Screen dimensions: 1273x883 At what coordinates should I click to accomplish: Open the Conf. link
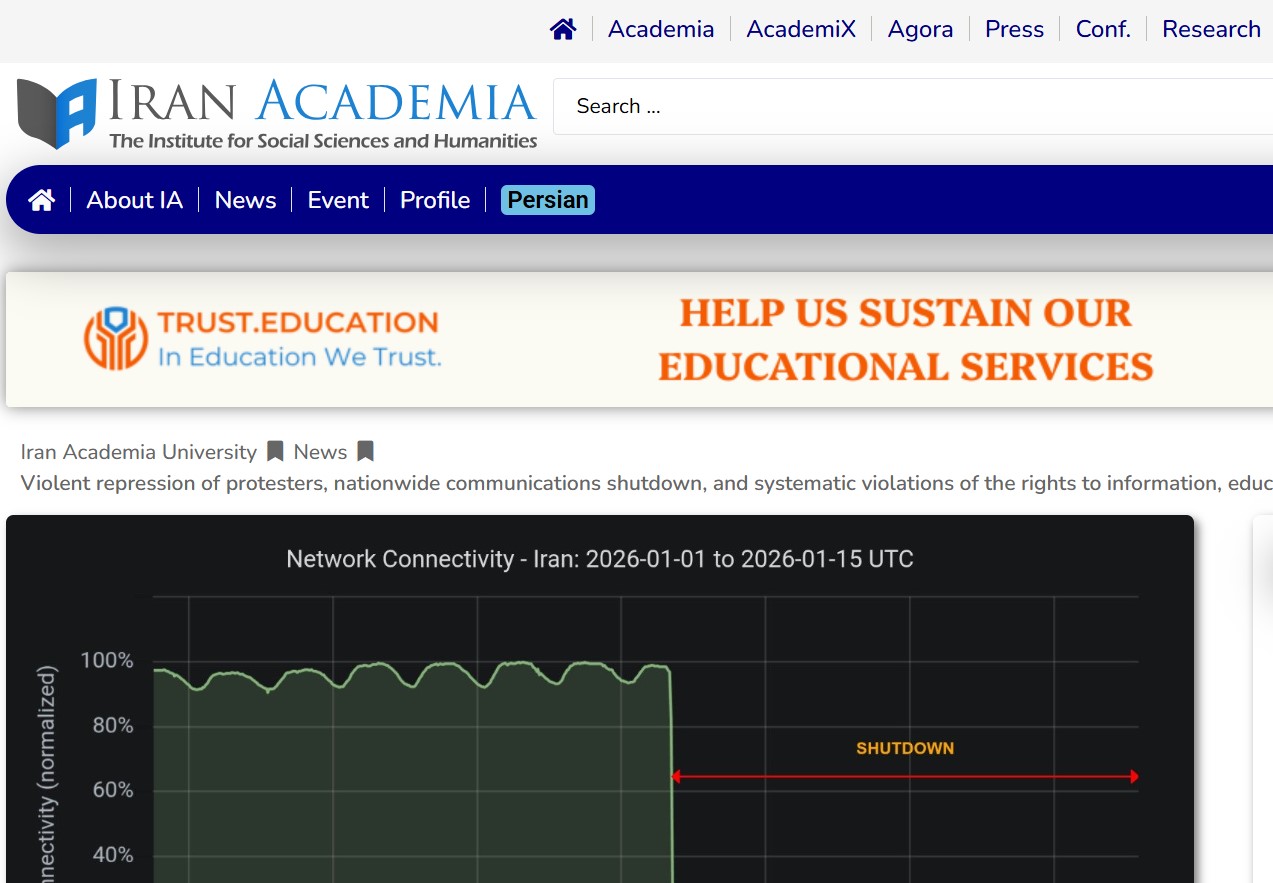coord(1103,30)
